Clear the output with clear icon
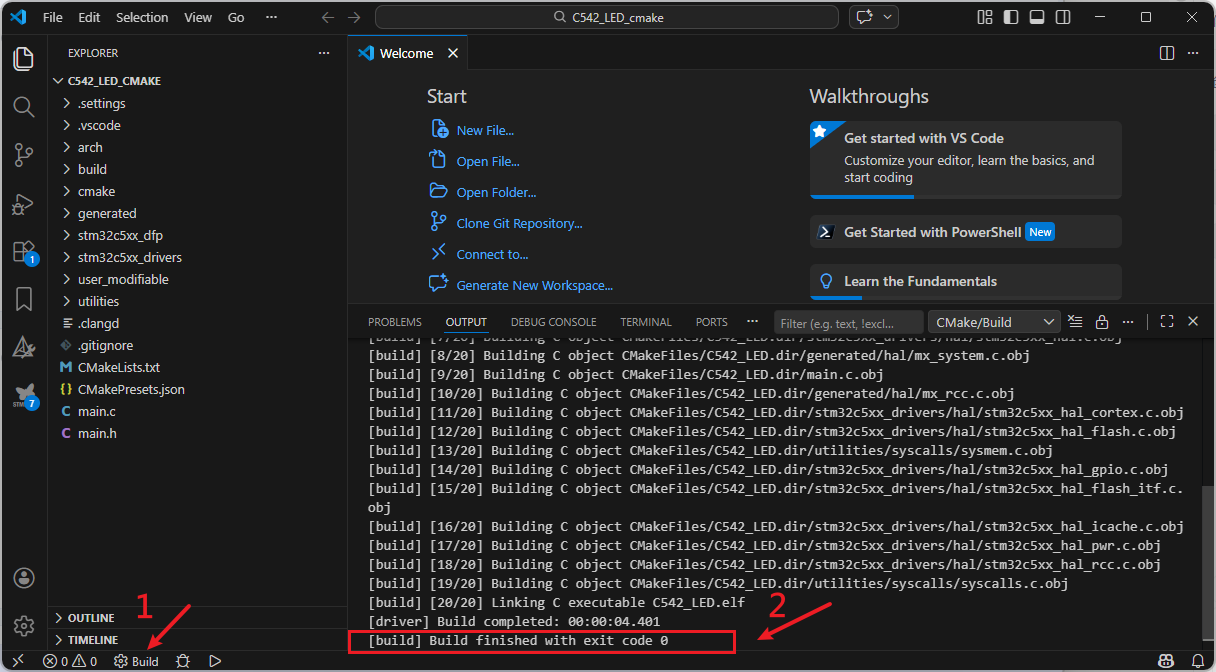This screenshot has height=672, width=1216. tap(1075, 322)
